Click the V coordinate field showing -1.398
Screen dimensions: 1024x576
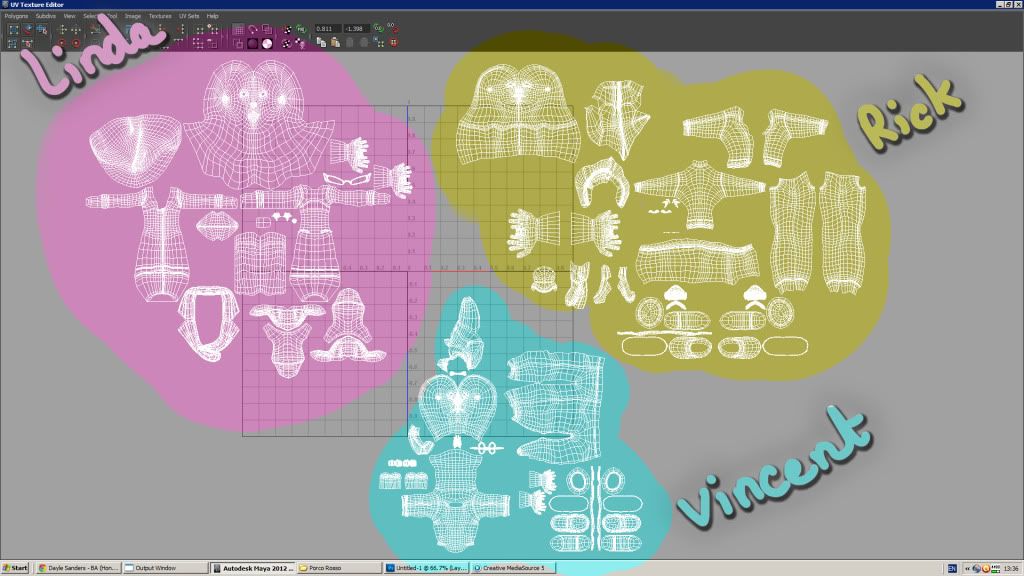pos(357,29)
